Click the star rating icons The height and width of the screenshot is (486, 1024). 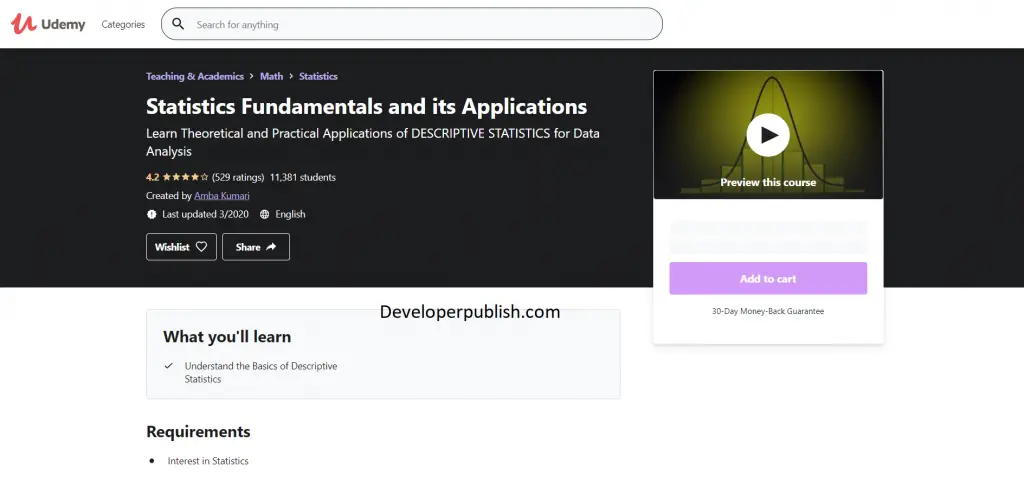click(x=185, y=177)
